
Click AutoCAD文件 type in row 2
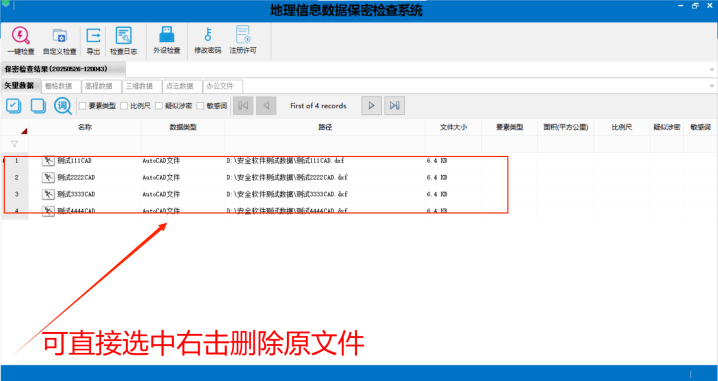coord(161,177)
